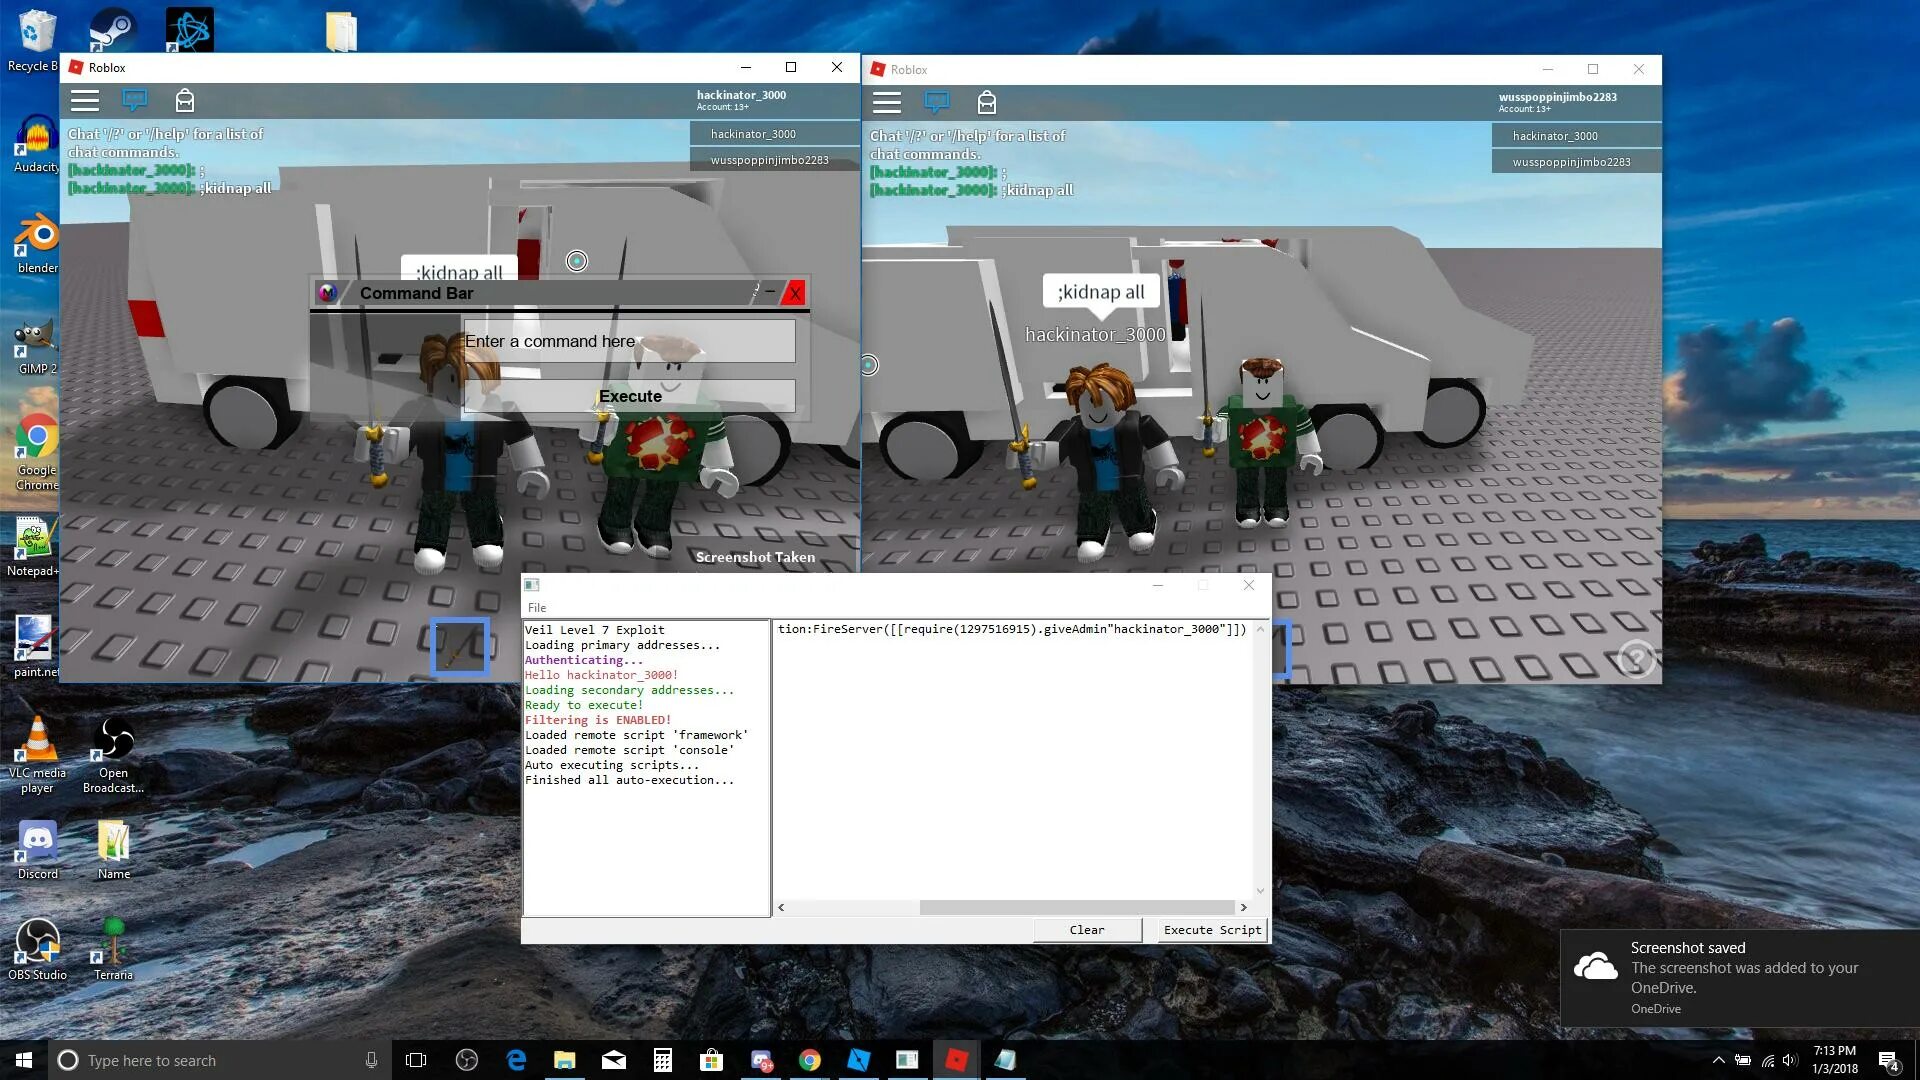Click wusspoppinjimbo2283 player tab in left Roblox

769,160
